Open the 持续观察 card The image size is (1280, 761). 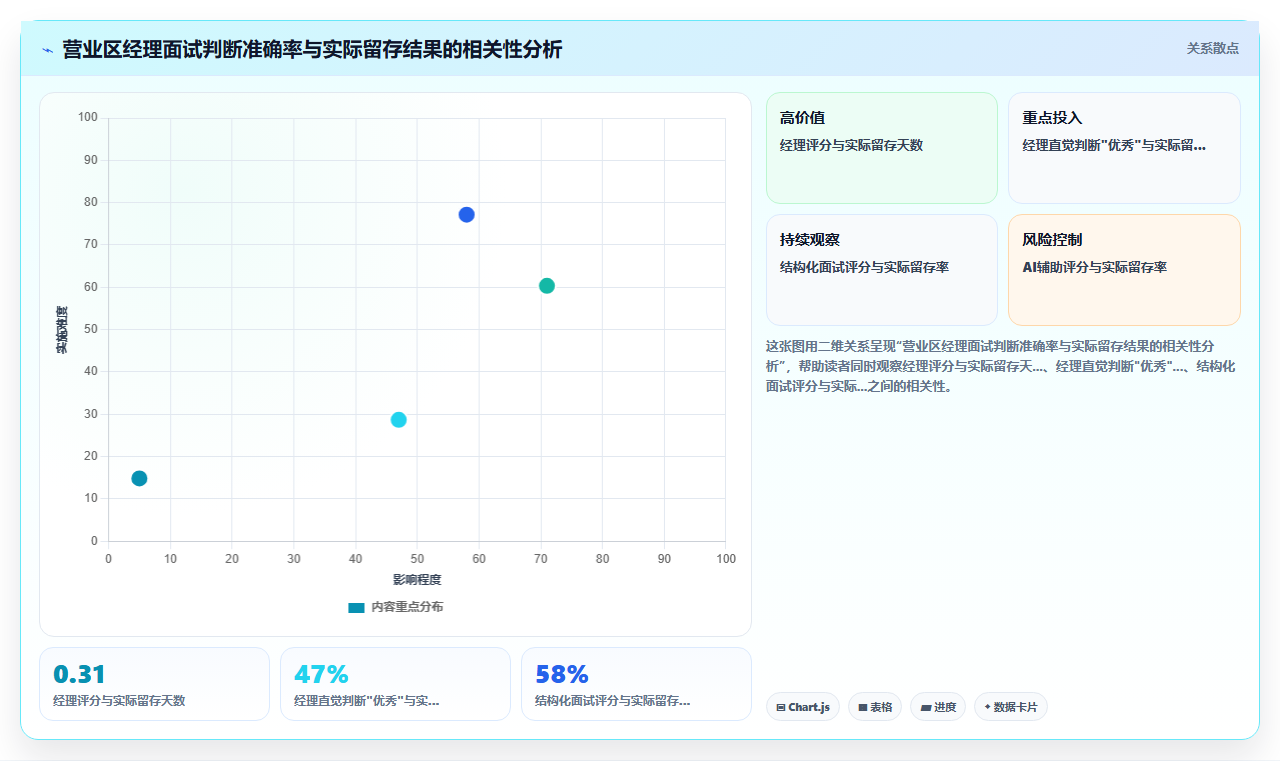pyautogui.click(x=882, y=270)
